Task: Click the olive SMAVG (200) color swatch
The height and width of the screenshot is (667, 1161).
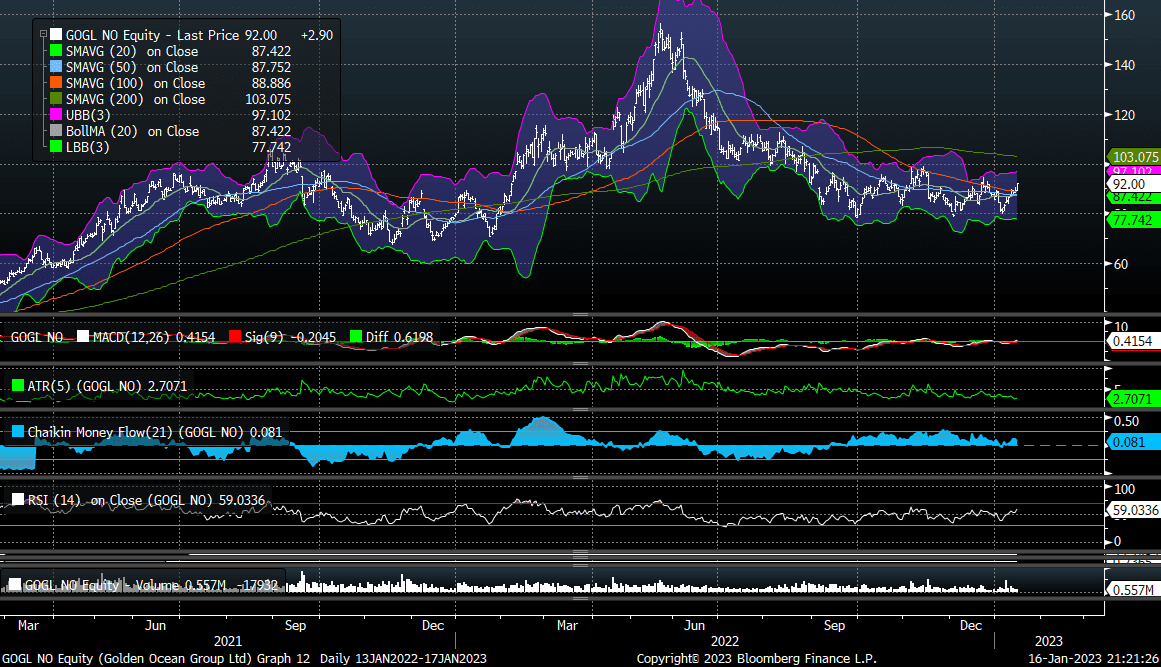Action: pos(56,99)
